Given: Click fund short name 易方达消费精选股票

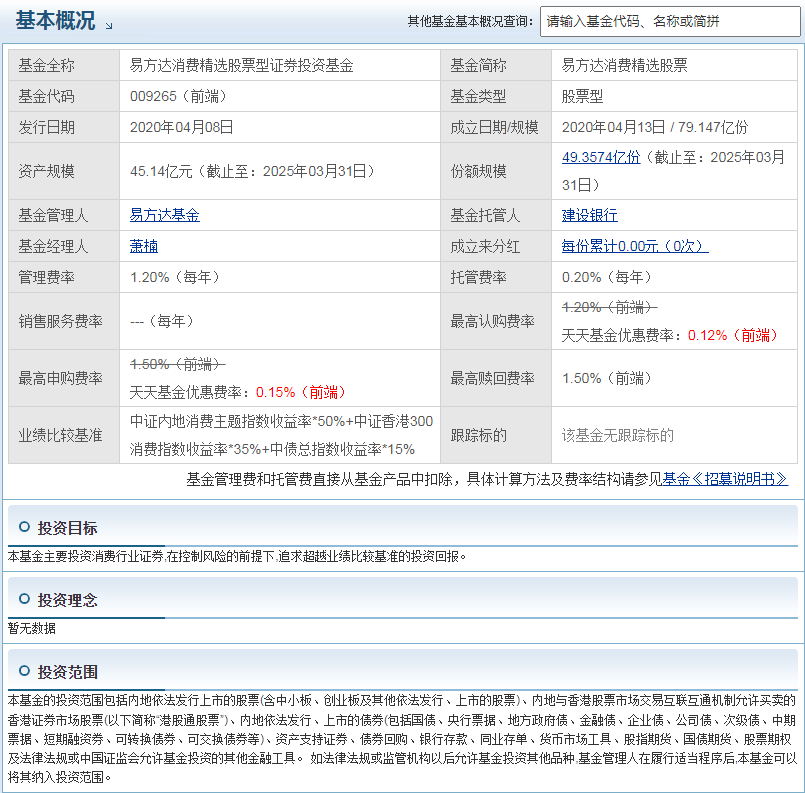Looking at the screenshot, I should [624, 65].
